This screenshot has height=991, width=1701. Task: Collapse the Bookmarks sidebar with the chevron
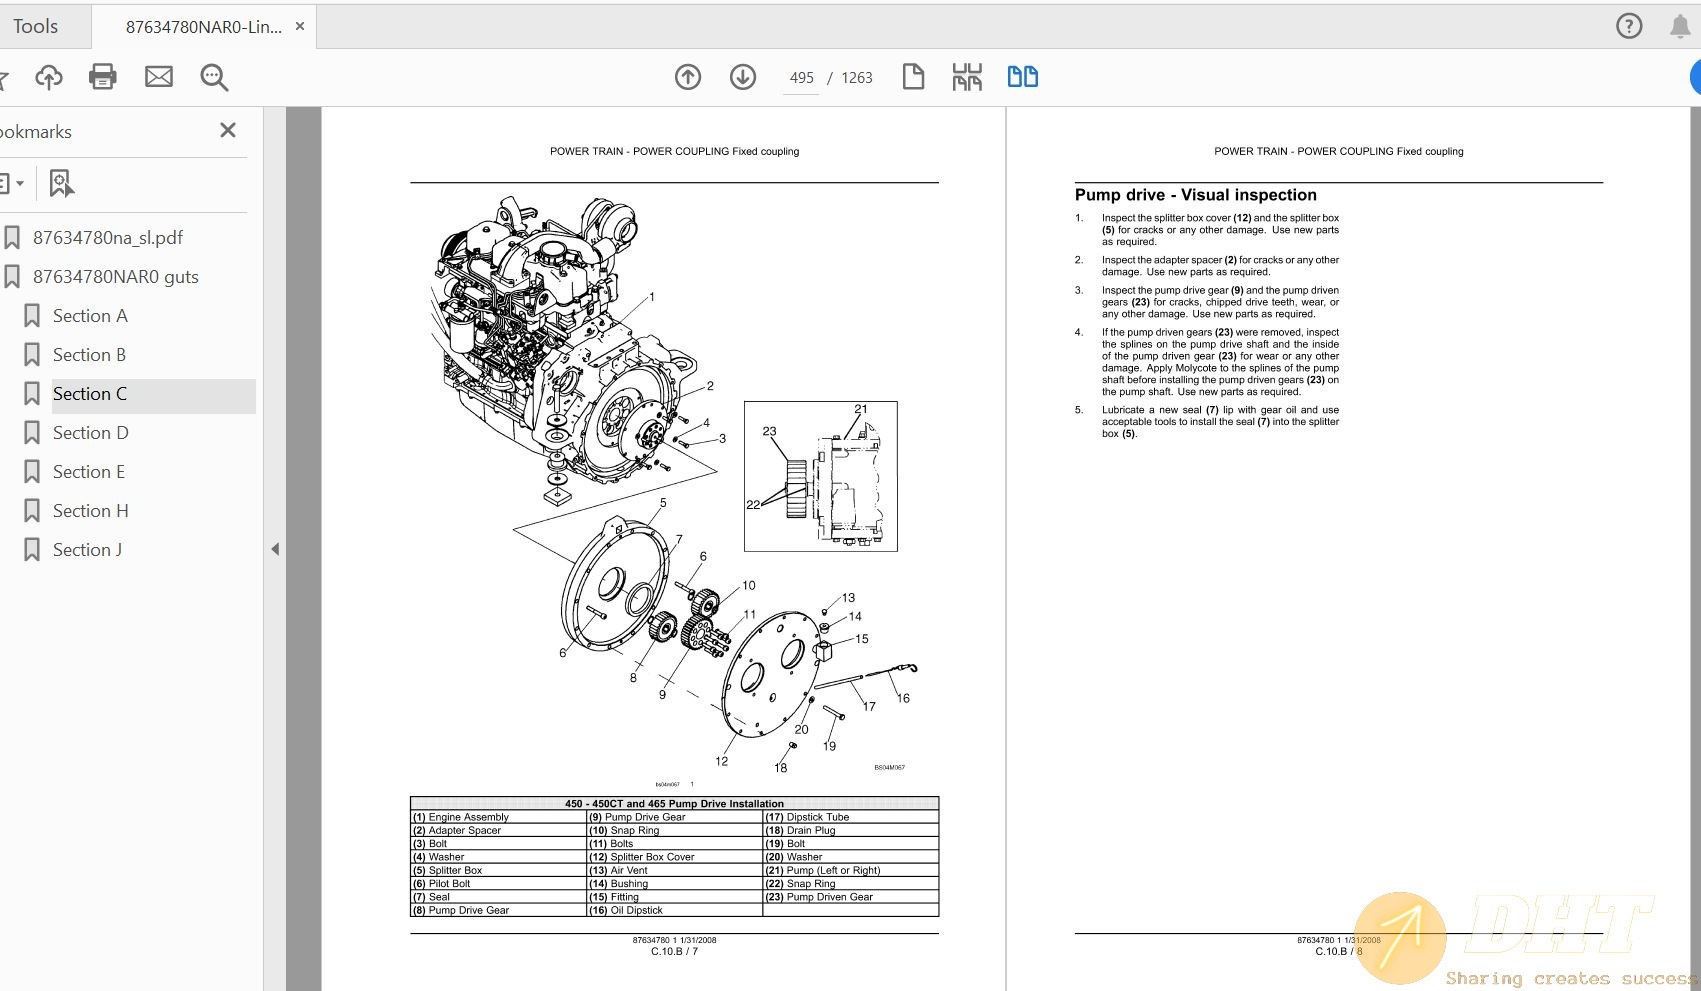(x=275, y=549)
